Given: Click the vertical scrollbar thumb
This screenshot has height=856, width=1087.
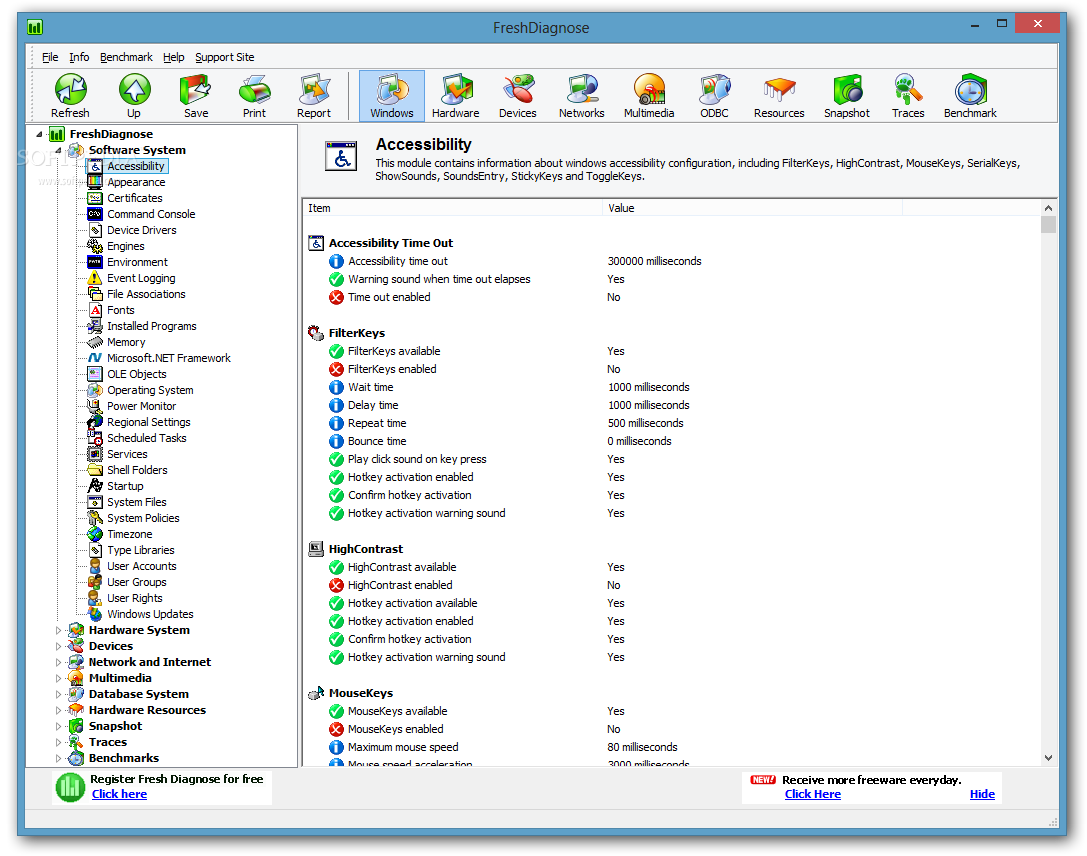Looking at the screenshot, I should (1048, 225).
